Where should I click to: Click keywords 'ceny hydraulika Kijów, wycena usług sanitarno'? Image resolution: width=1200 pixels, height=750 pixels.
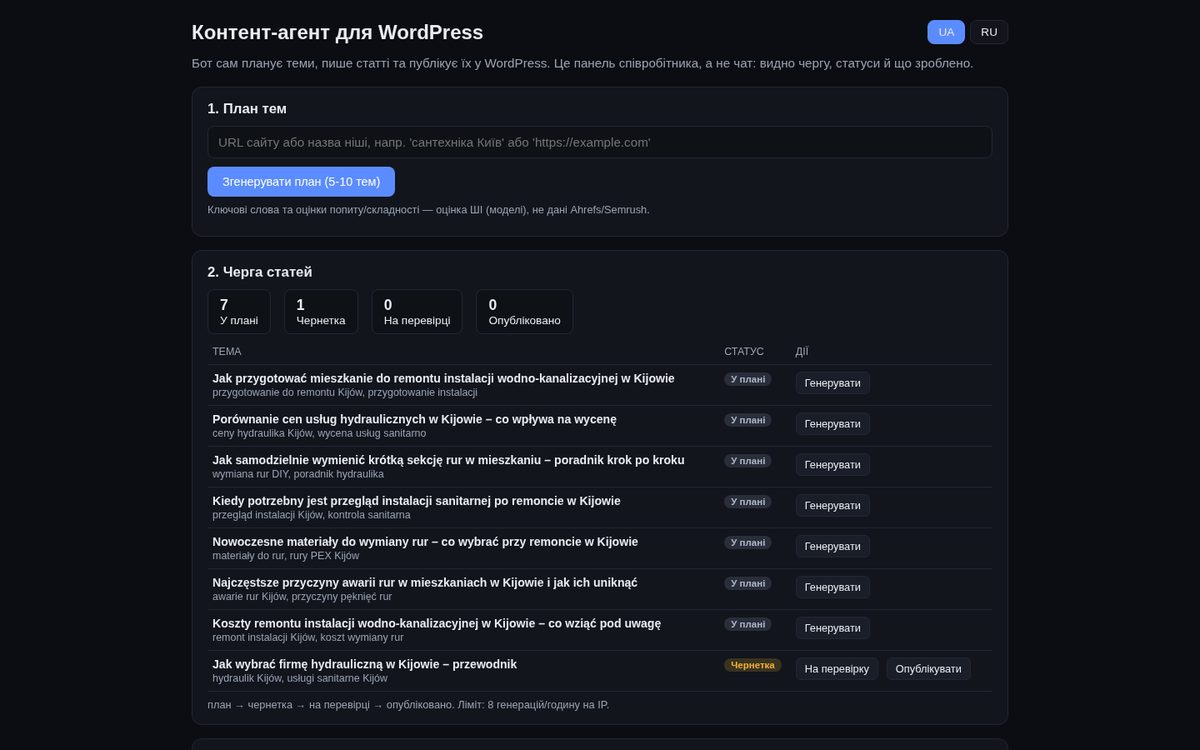(319, 433)
